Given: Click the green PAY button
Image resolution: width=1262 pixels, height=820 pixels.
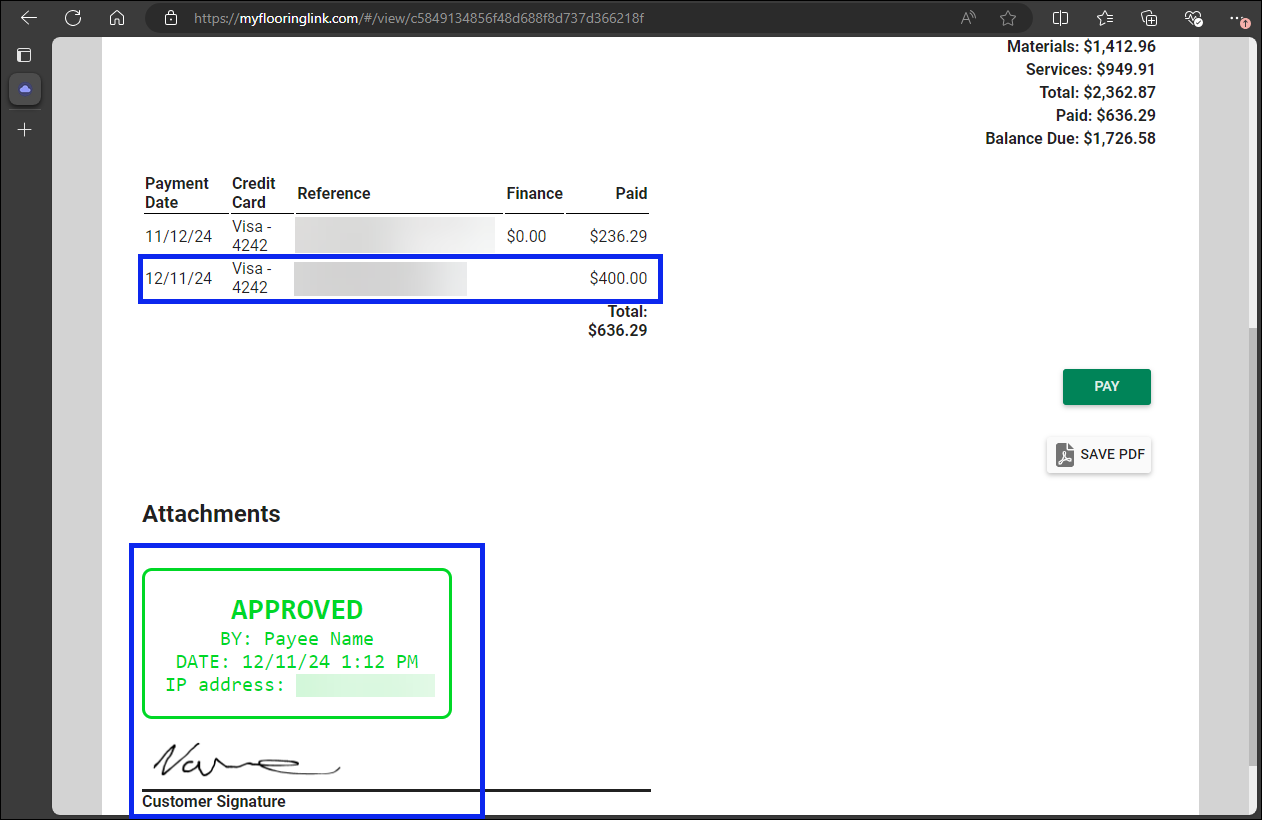Looking at the screenshot, I should coord(1106,387).
